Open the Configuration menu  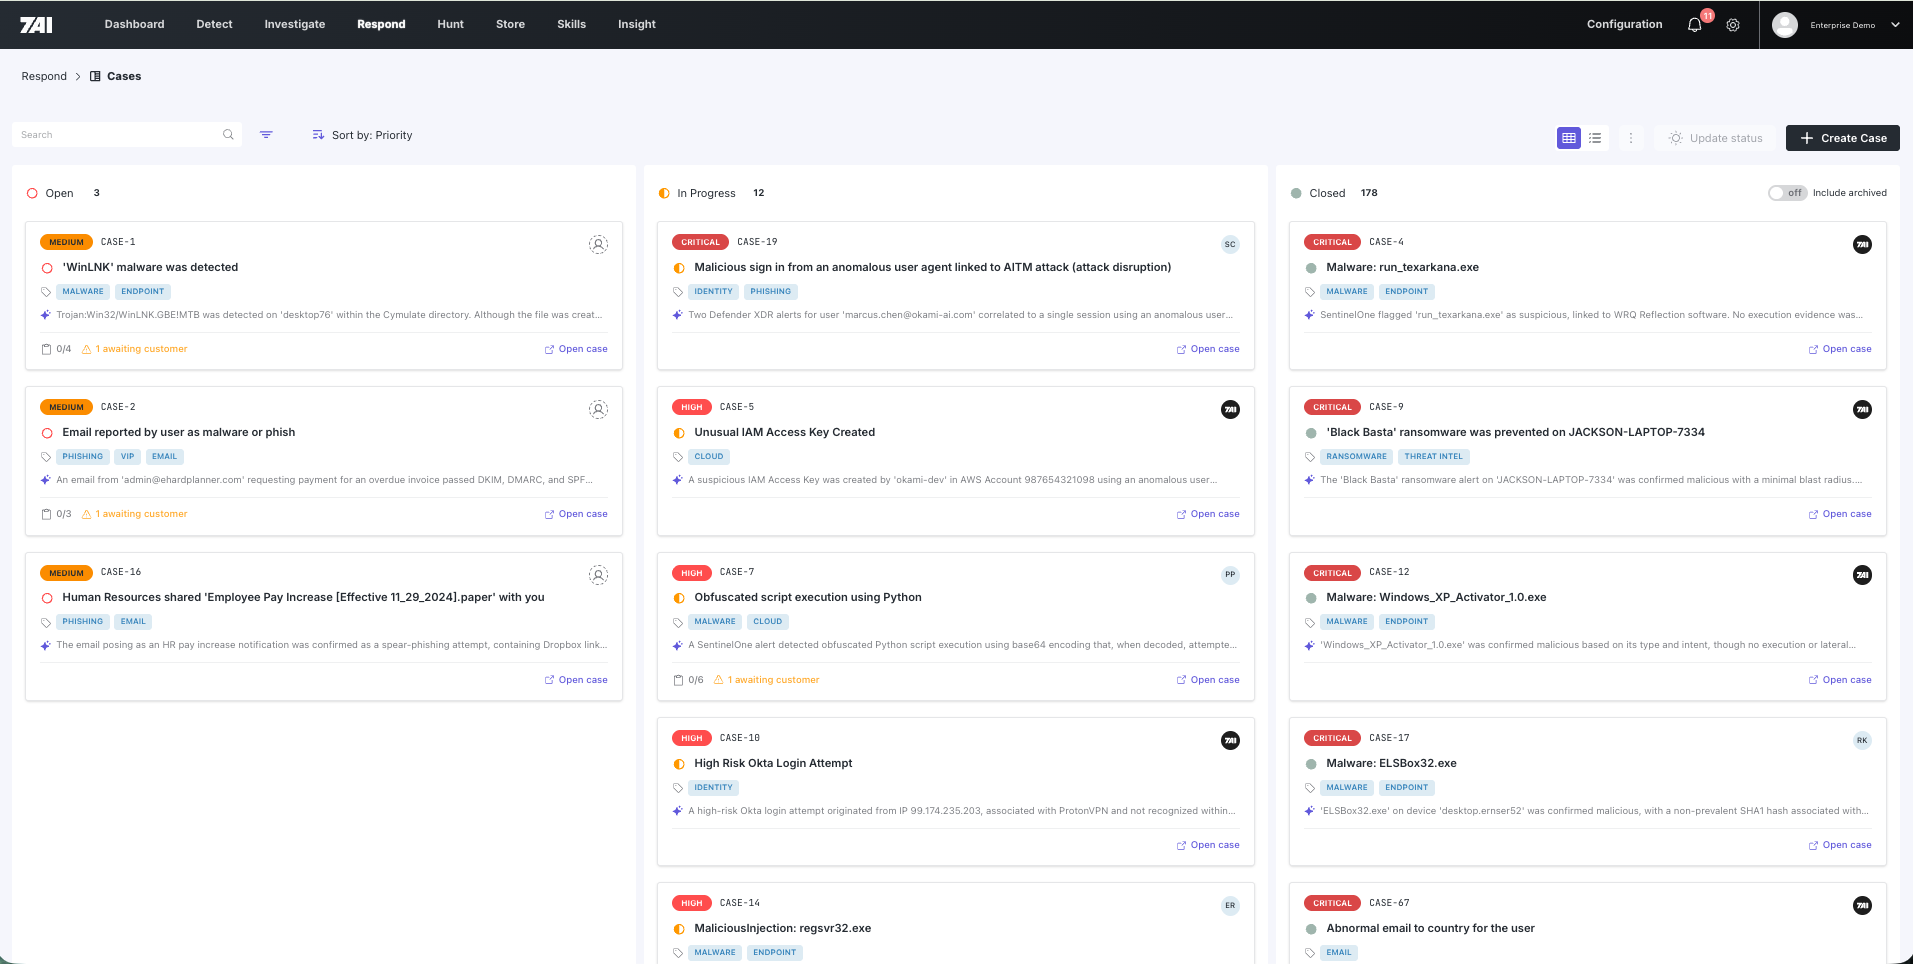[1624, 24]
